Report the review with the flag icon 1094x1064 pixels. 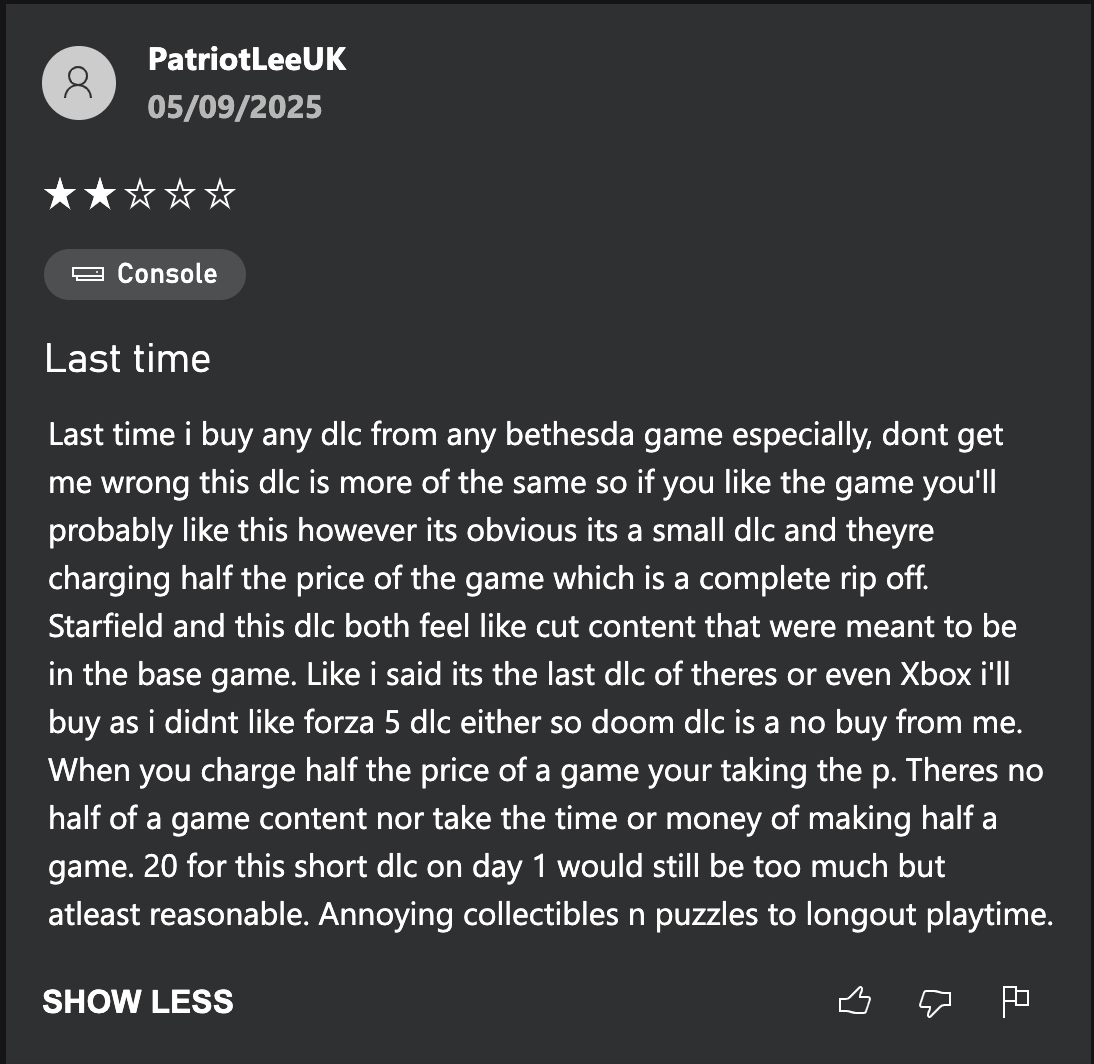pos(1015,999)
